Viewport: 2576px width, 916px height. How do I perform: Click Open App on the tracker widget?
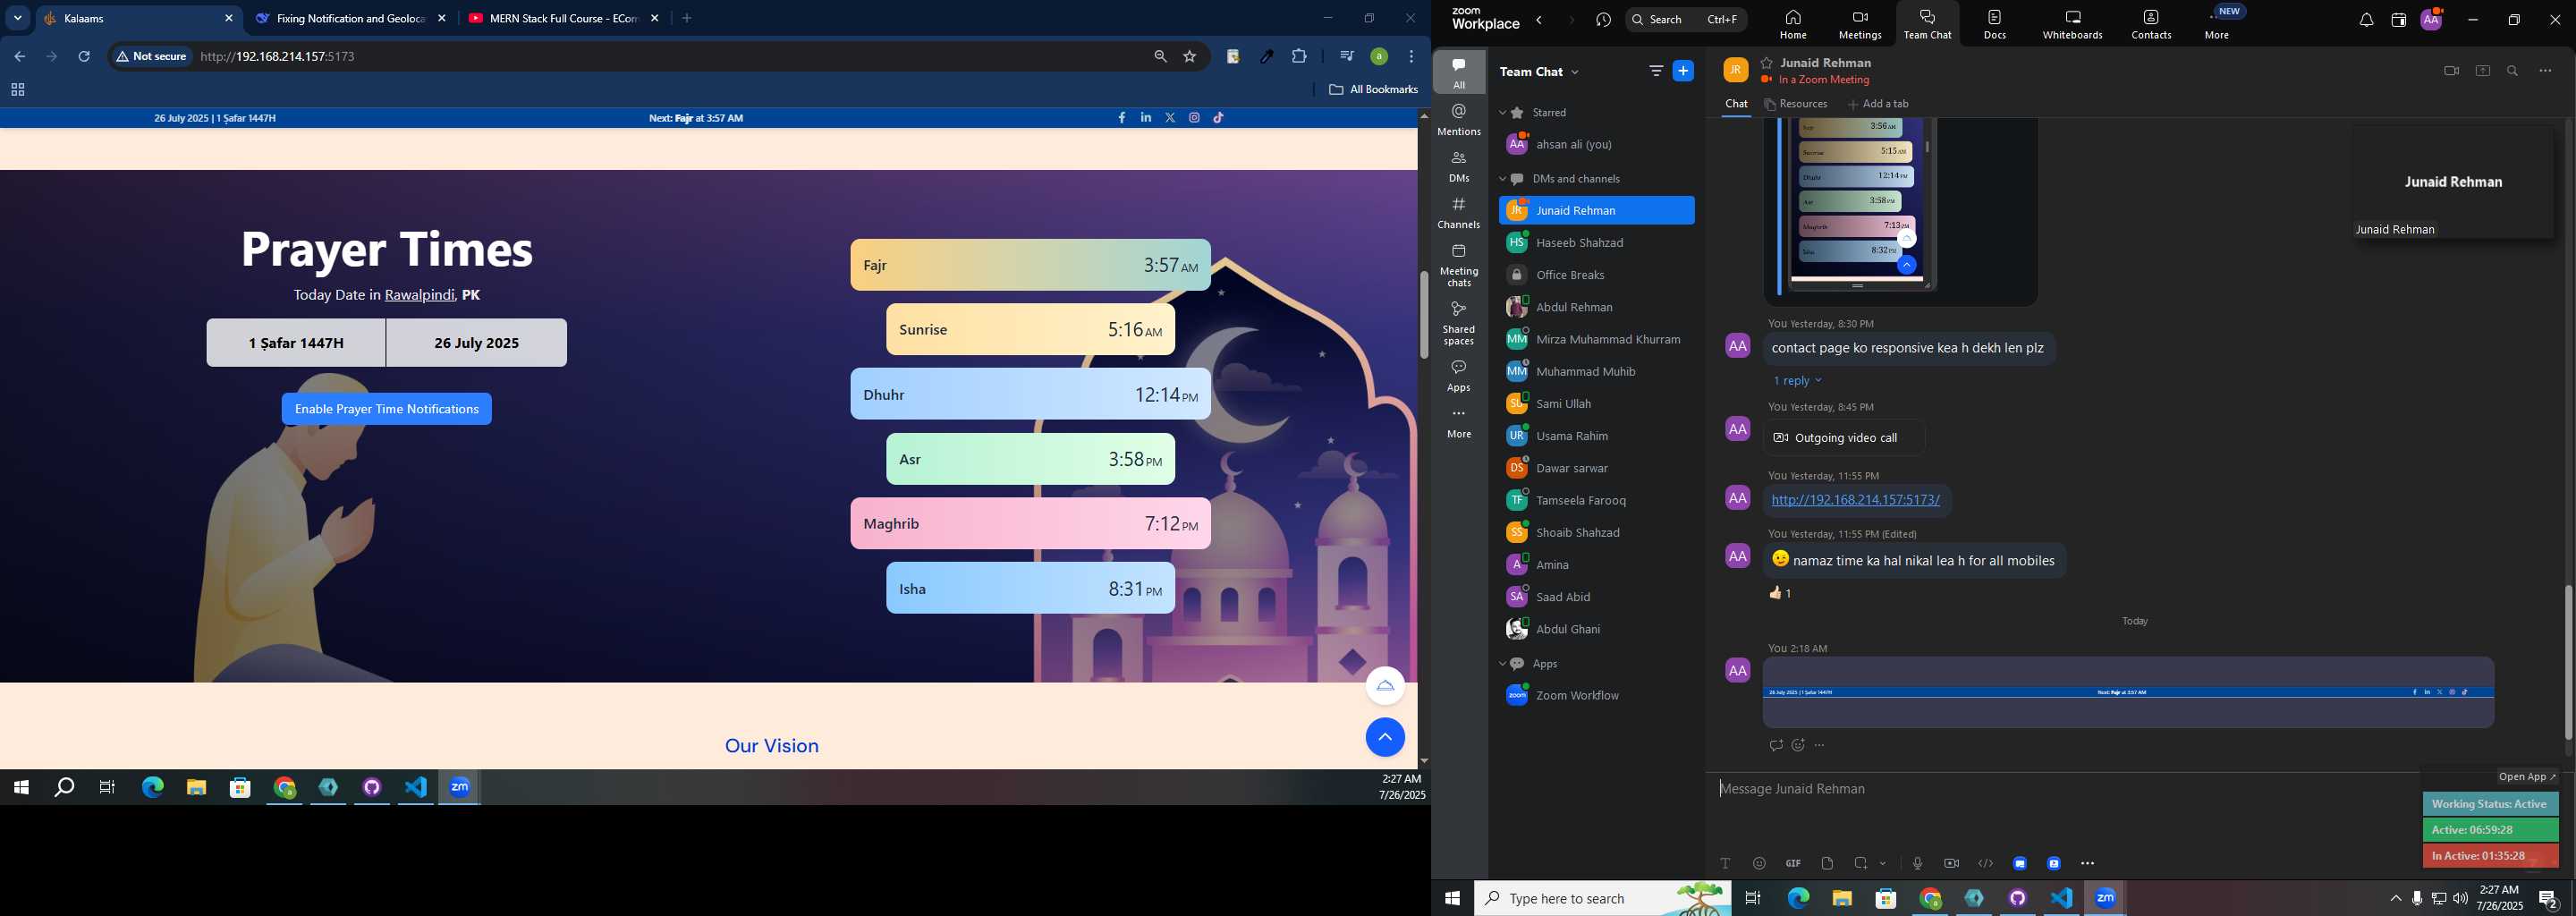pos(2527,777)
